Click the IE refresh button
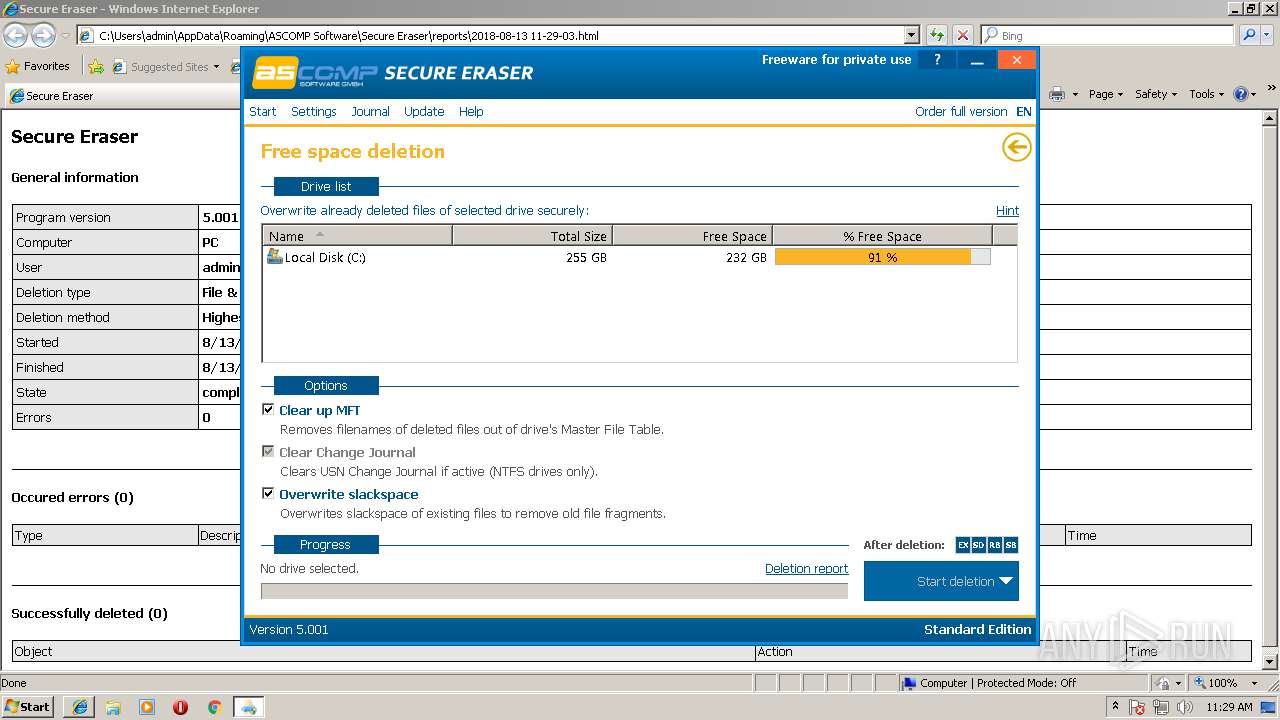This screenshot has width=1280, height=720. point(937,35)
